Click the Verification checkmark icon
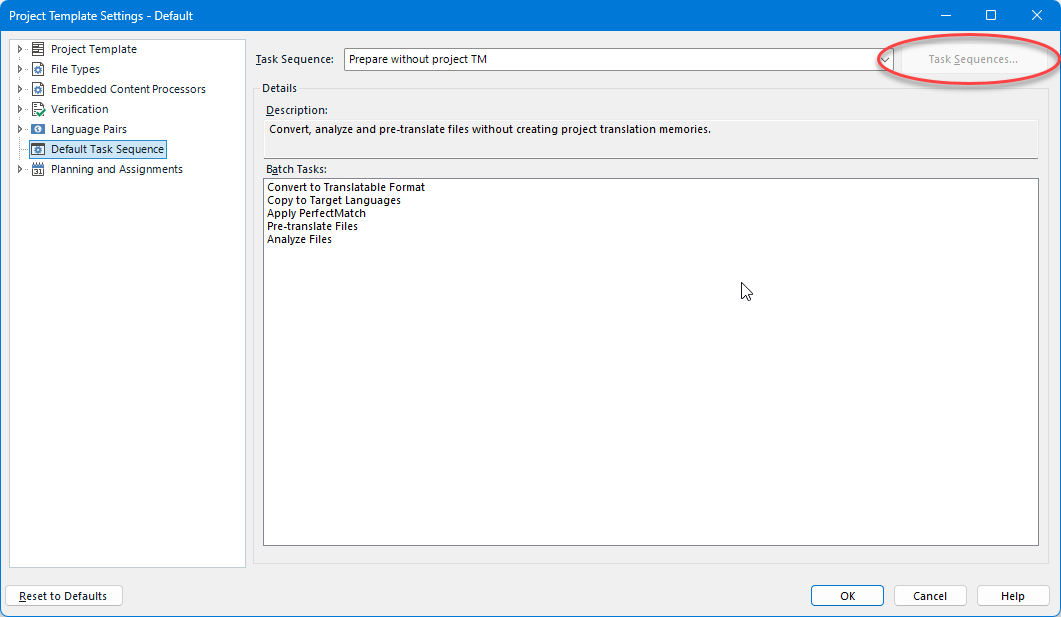The image size is (1061, 617). click(x=38, y=109)
